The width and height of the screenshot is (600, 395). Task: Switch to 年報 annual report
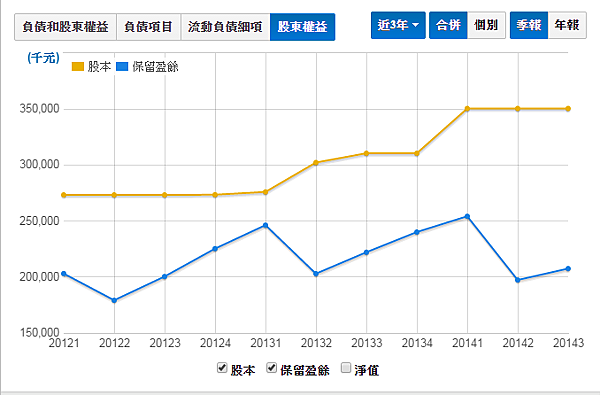point(567,25)
